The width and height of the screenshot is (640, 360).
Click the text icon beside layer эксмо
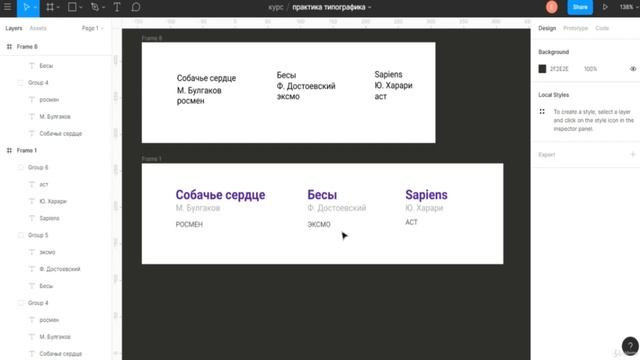tap(32, 252)
